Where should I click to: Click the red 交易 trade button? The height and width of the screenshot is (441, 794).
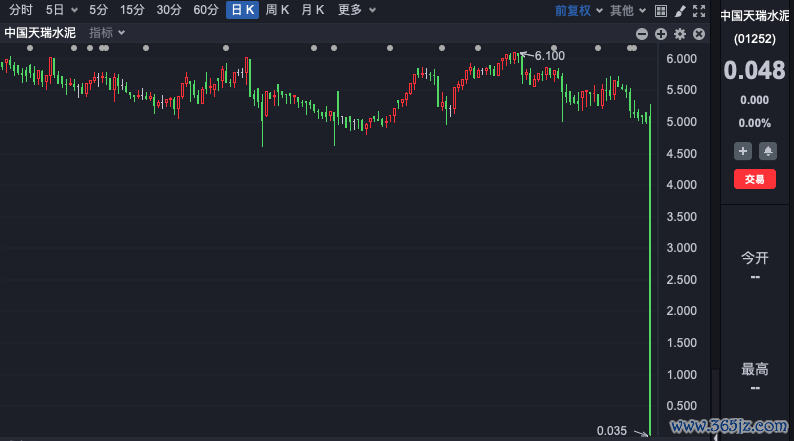755,179
